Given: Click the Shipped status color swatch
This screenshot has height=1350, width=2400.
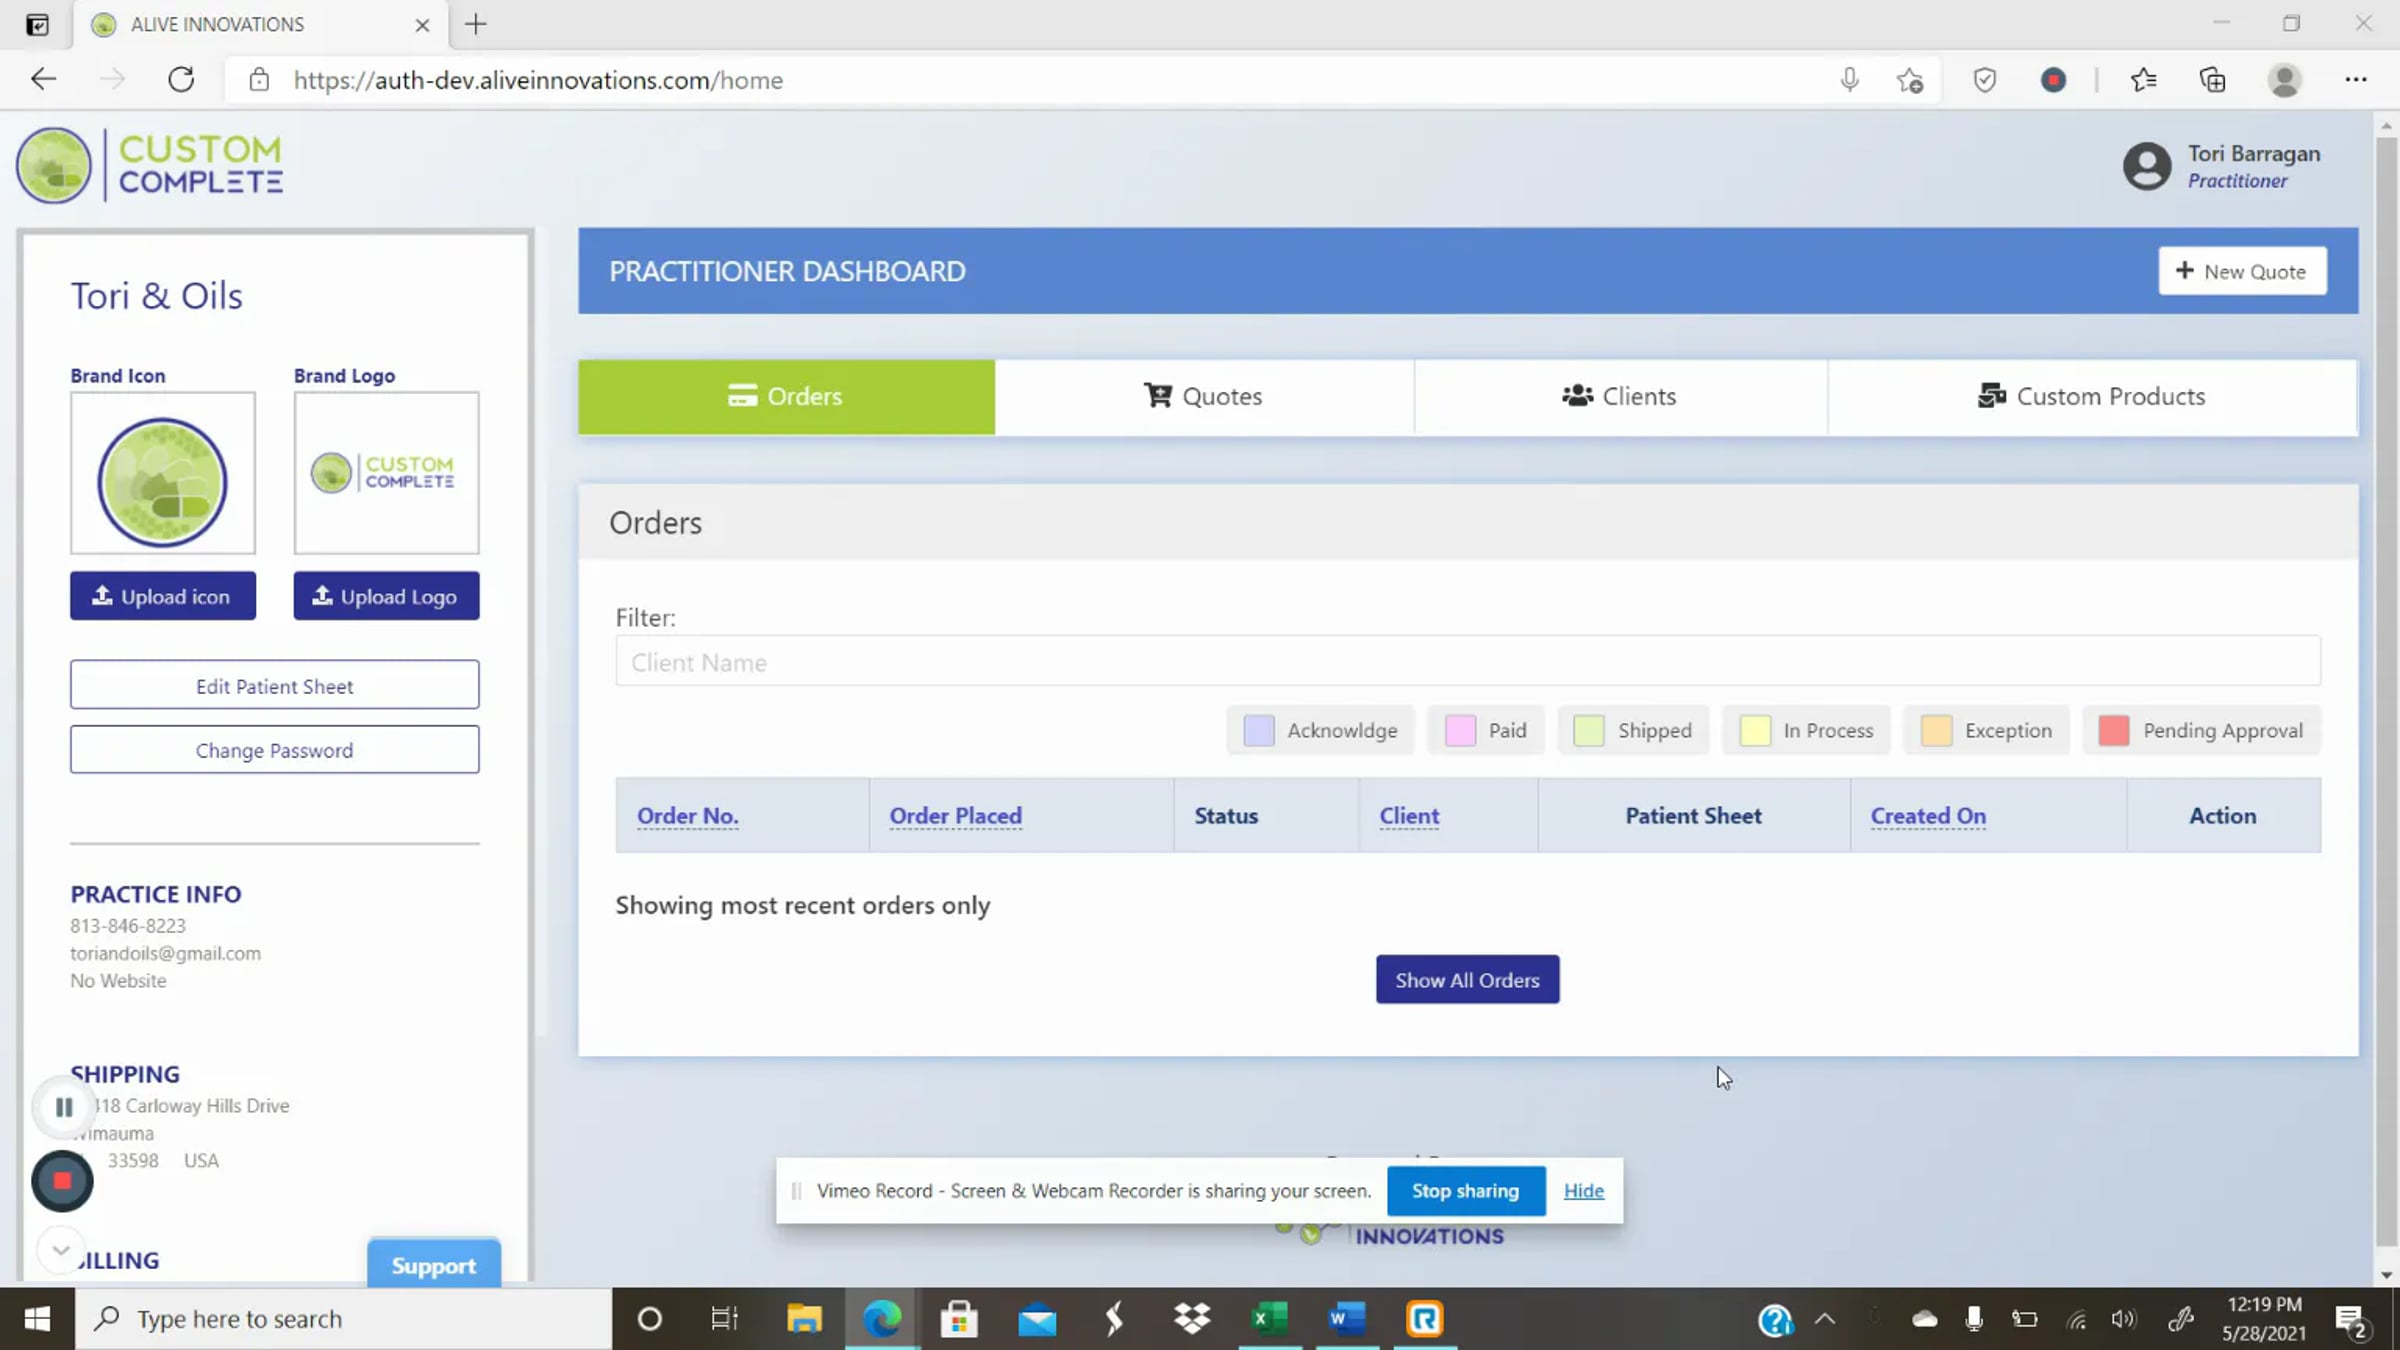Looking at the screenshot, I should (x=1588, y=730).
